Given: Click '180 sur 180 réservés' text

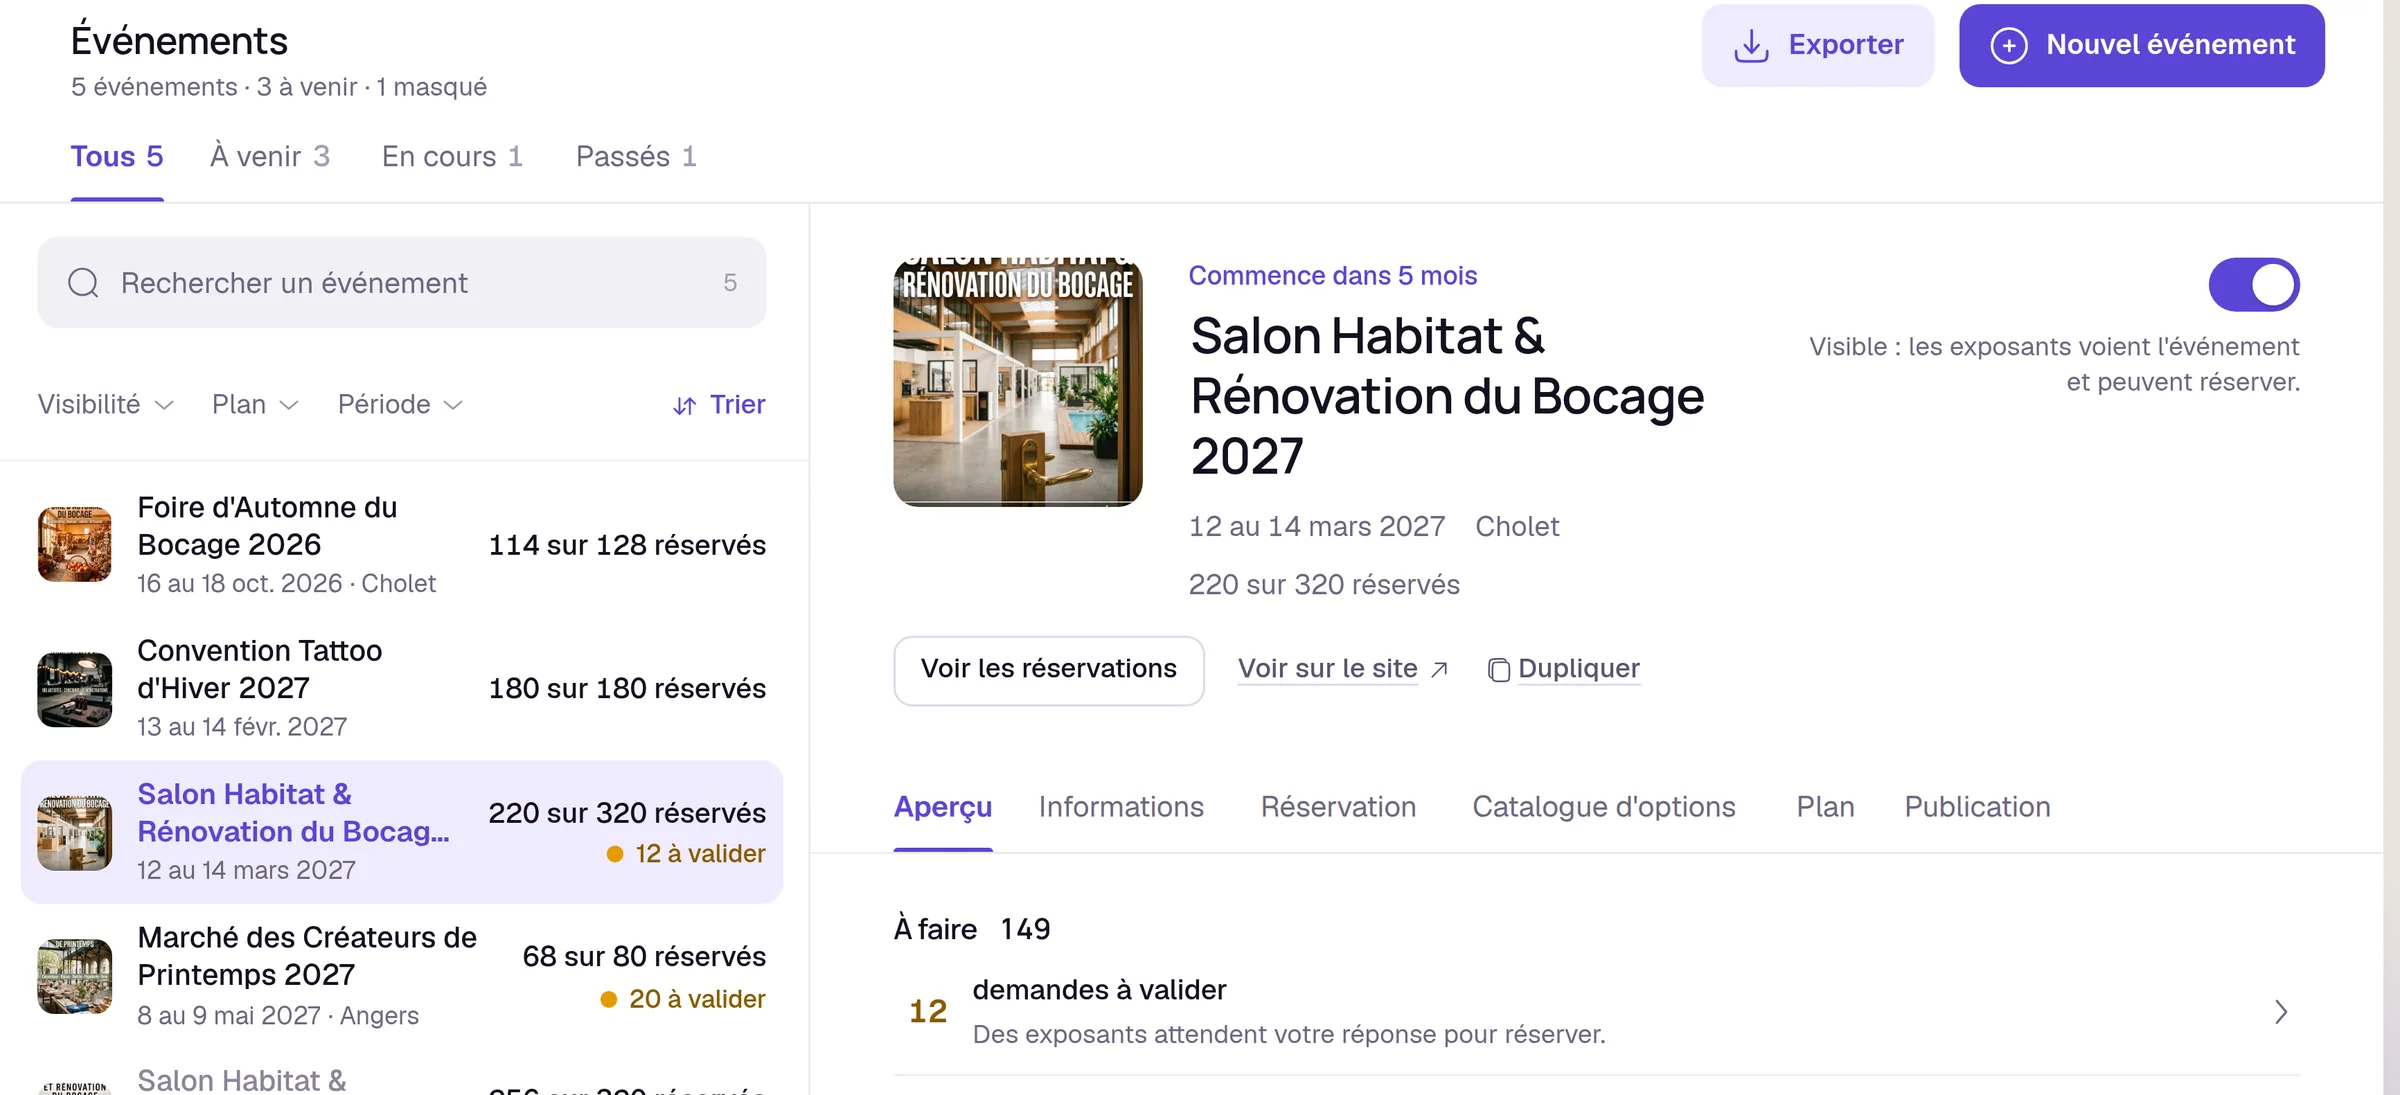Looking at the screenshot, I should tap(627, 689).
